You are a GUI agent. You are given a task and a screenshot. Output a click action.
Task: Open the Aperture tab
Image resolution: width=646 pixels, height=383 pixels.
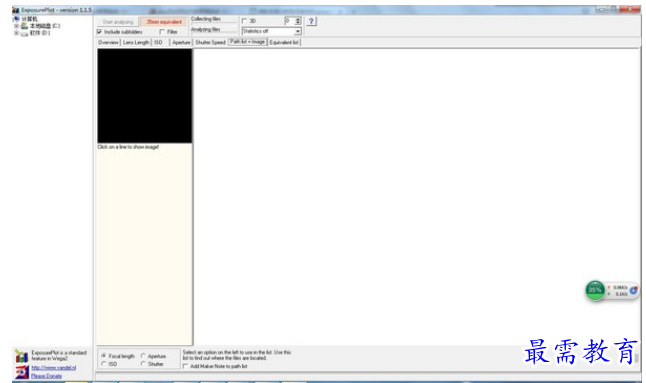[x=181, y=42]
